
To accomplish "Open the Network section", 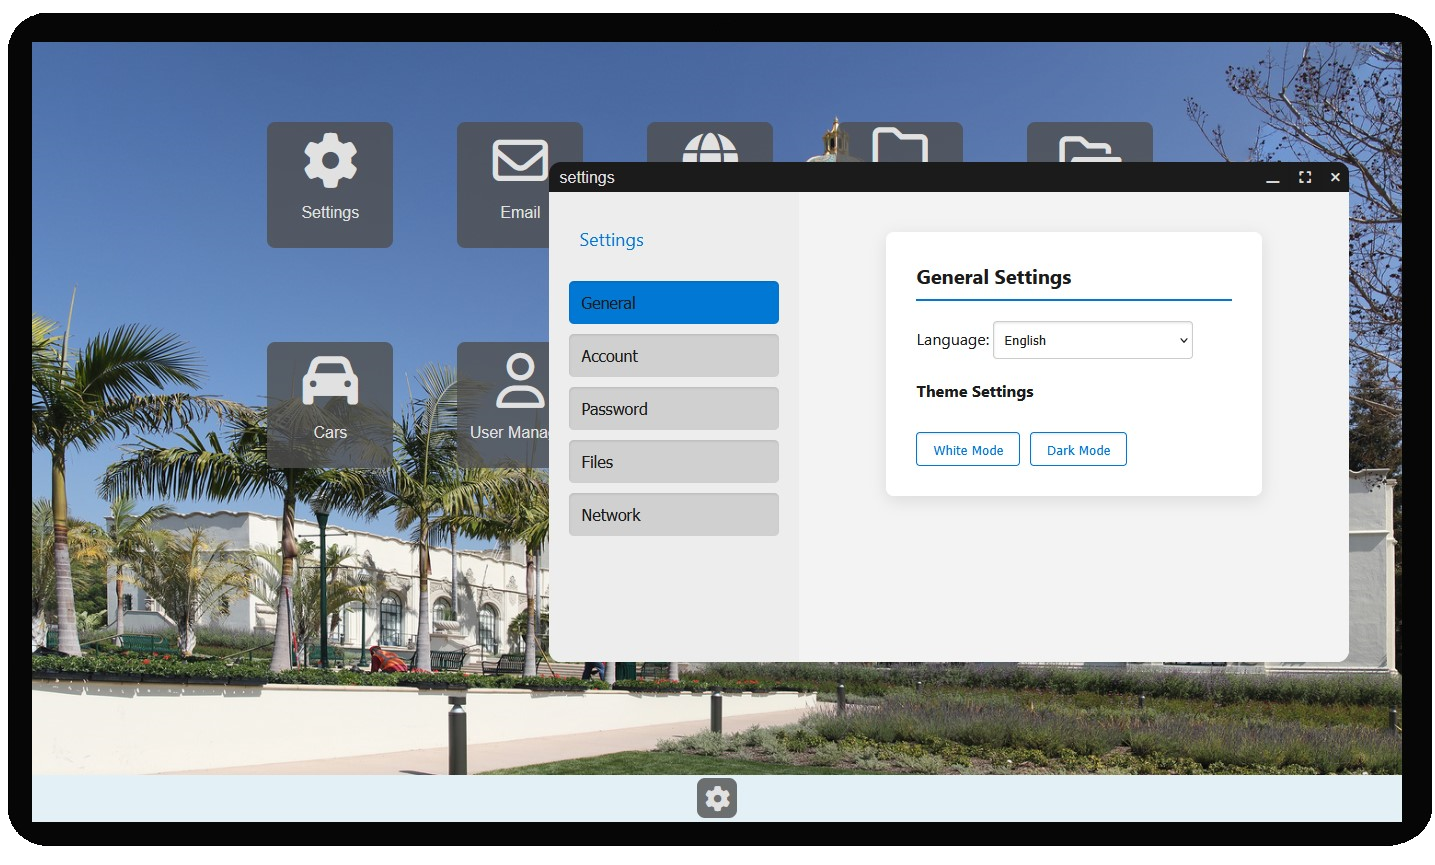I will tap(674, 515).
